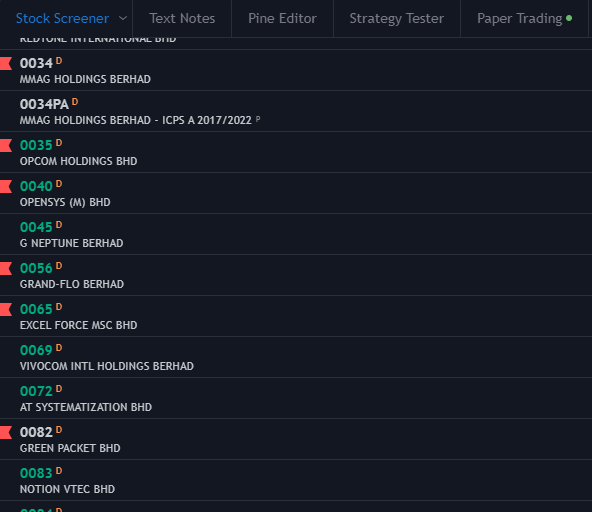The image size is (592, 512).
Task: Click 0069 VIVOCOM INTL HOLDINGS symbol
Action: pos(36,350)
